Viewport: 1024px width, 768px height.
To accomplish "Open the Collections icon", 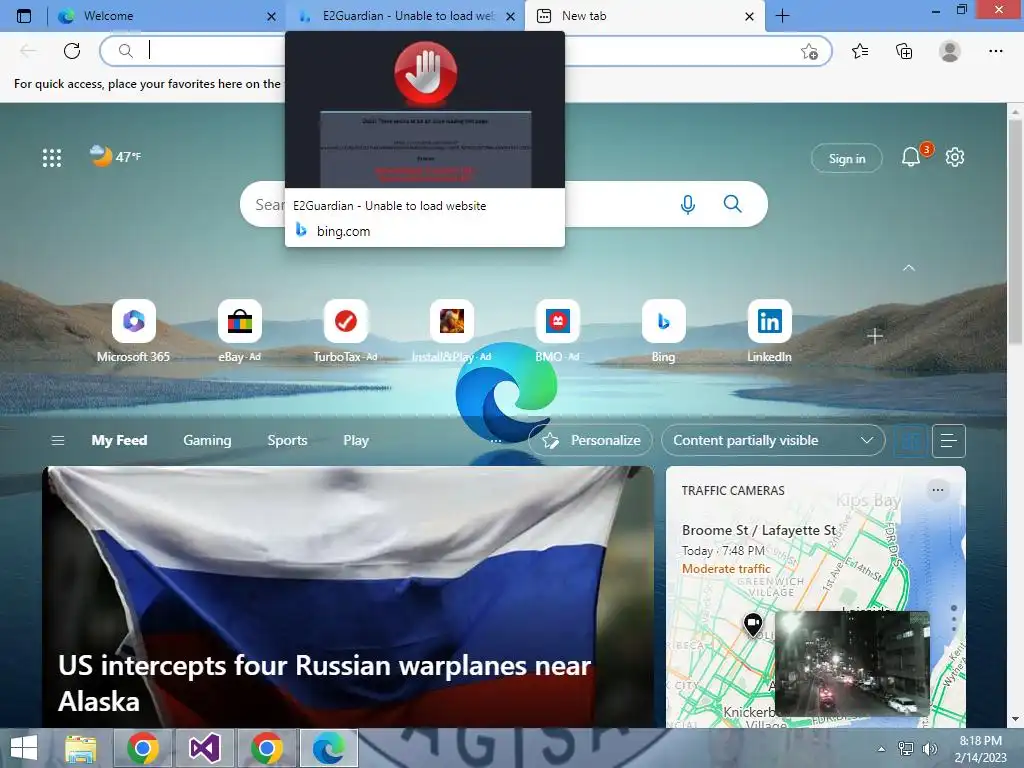I will [x=904, y=51].
